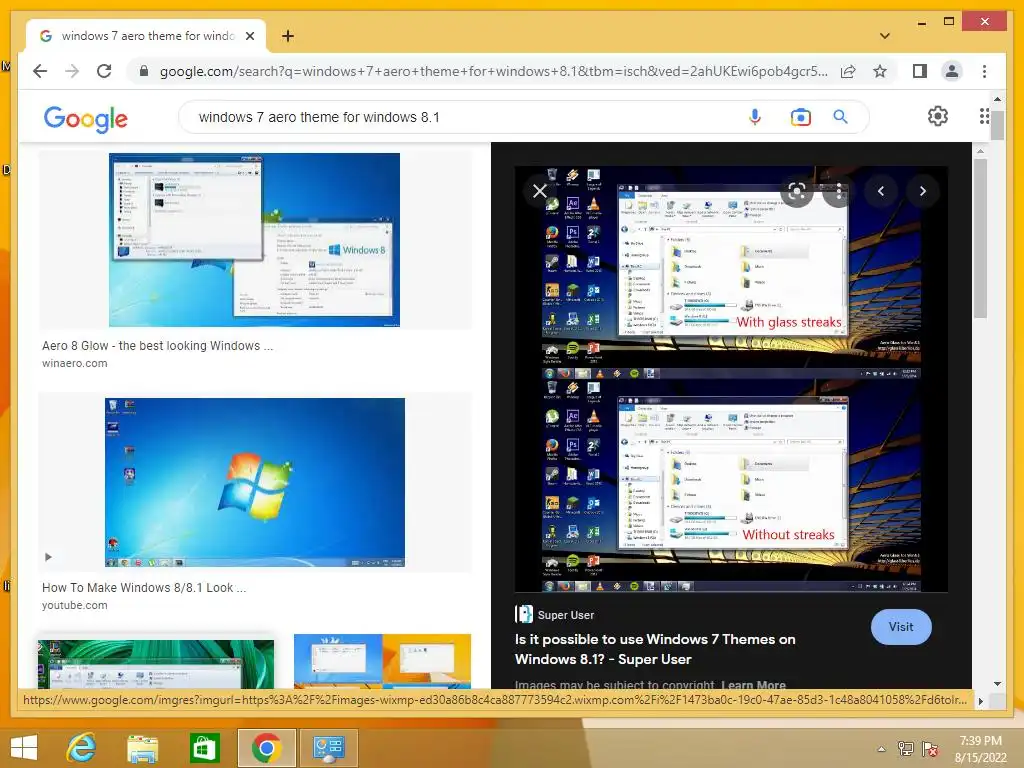Switch to the Chrome taskbar button
The image size is (1024, 768).
[x=266, y=748]
